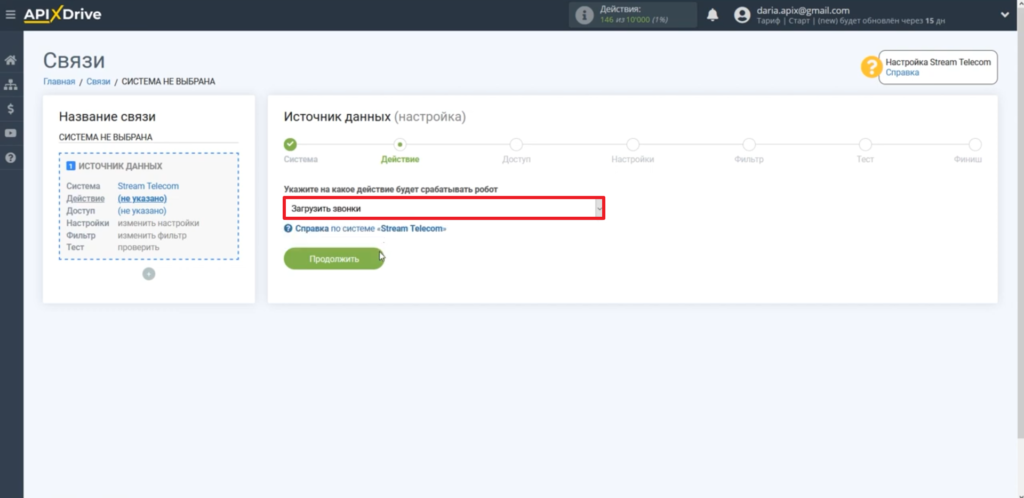Expand the user account chevron
This screenshot has height=498, width=1024.
point(1004,14)
